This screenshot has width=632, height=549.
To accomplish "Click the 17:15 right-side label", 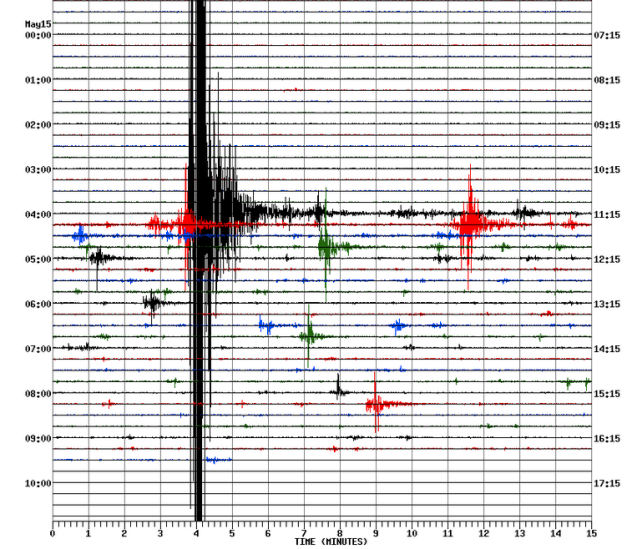I will 607,483.
